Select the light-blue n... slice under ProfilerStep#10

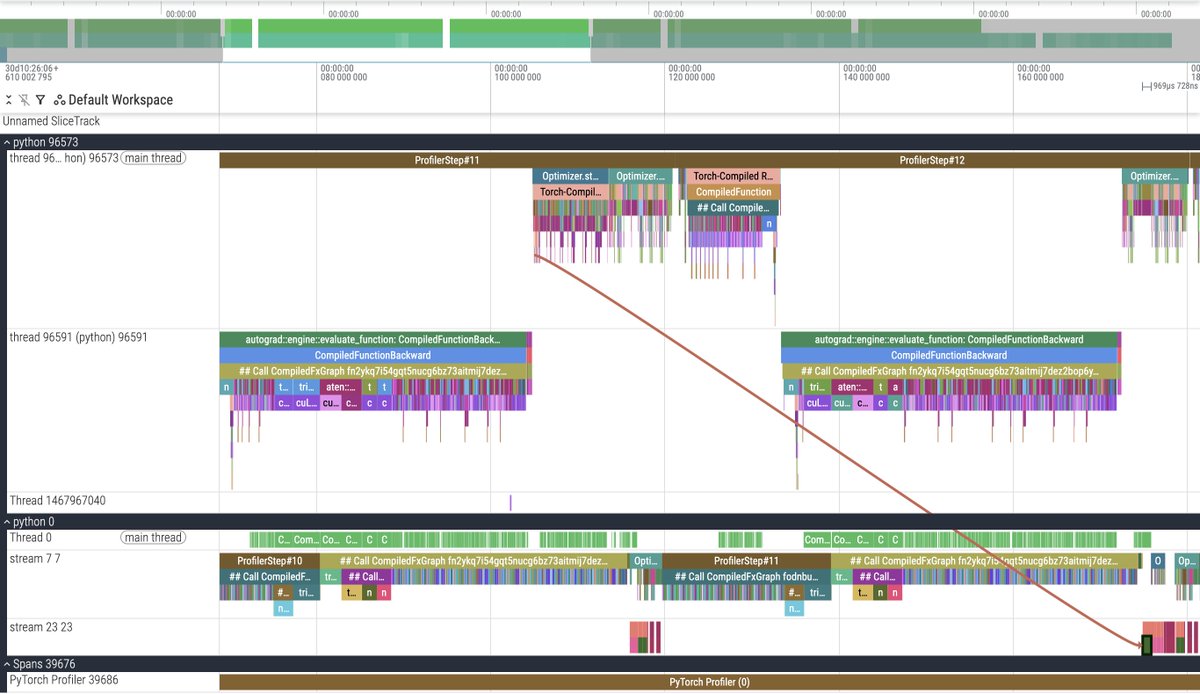[x=283, y=608]
